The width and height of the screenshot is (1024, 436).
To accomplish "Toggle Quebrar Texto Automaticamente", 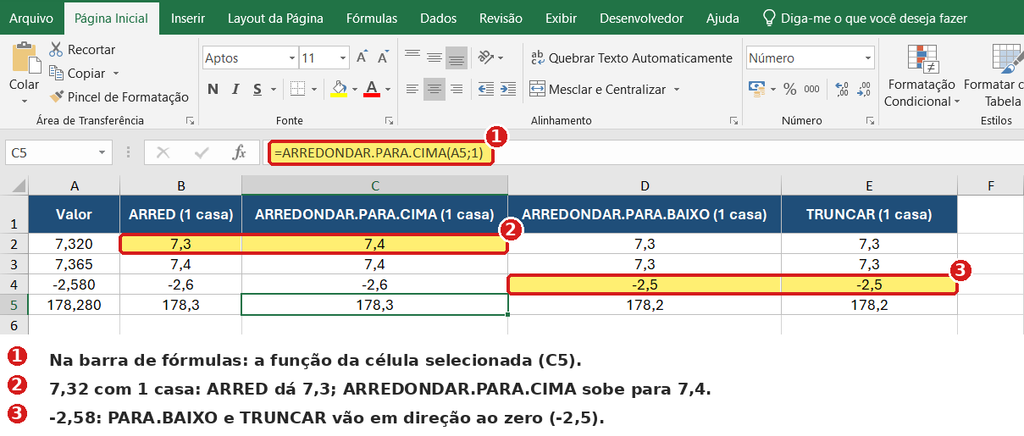I will [x=631, y=58].
